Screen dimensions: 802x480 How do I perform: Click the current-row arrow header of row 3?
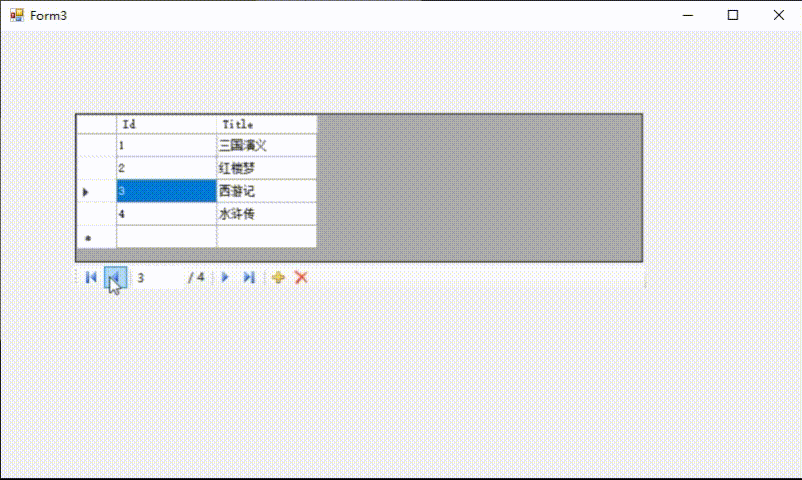97,191
